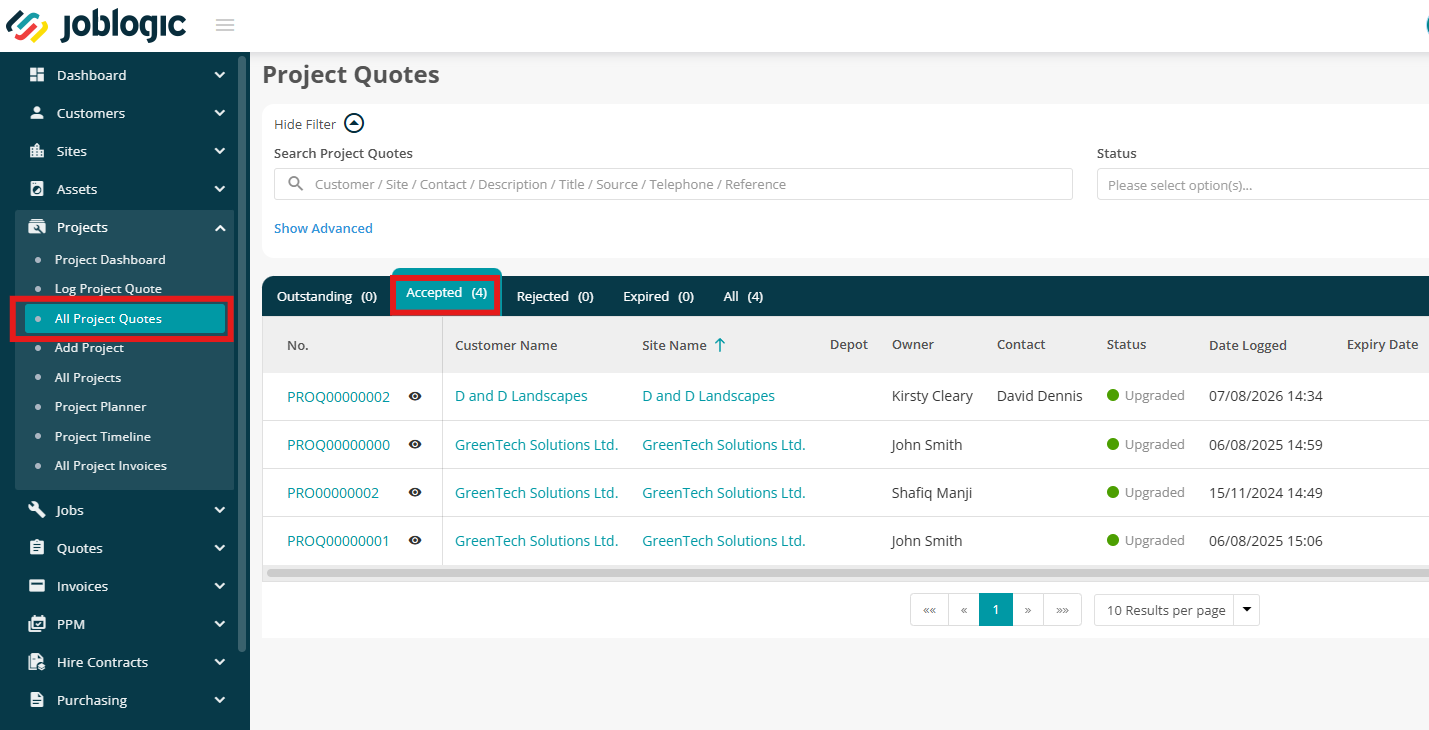The height and width of the screenshot is (730, 1429).
Task: Click the Sites building icon
Action: [37, 151]
